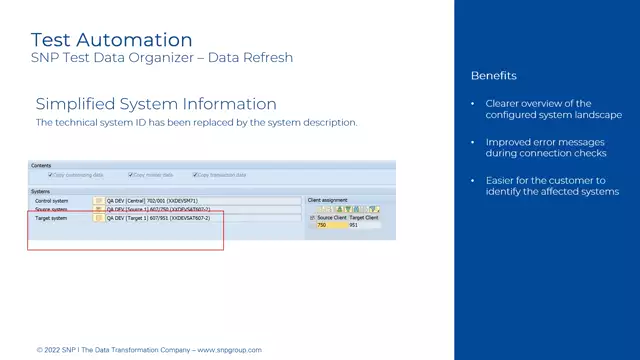Click the www.snpgroup.com footer text
Image resolution: width=640 pixels, height=360 pixels.
click(229, 350)
